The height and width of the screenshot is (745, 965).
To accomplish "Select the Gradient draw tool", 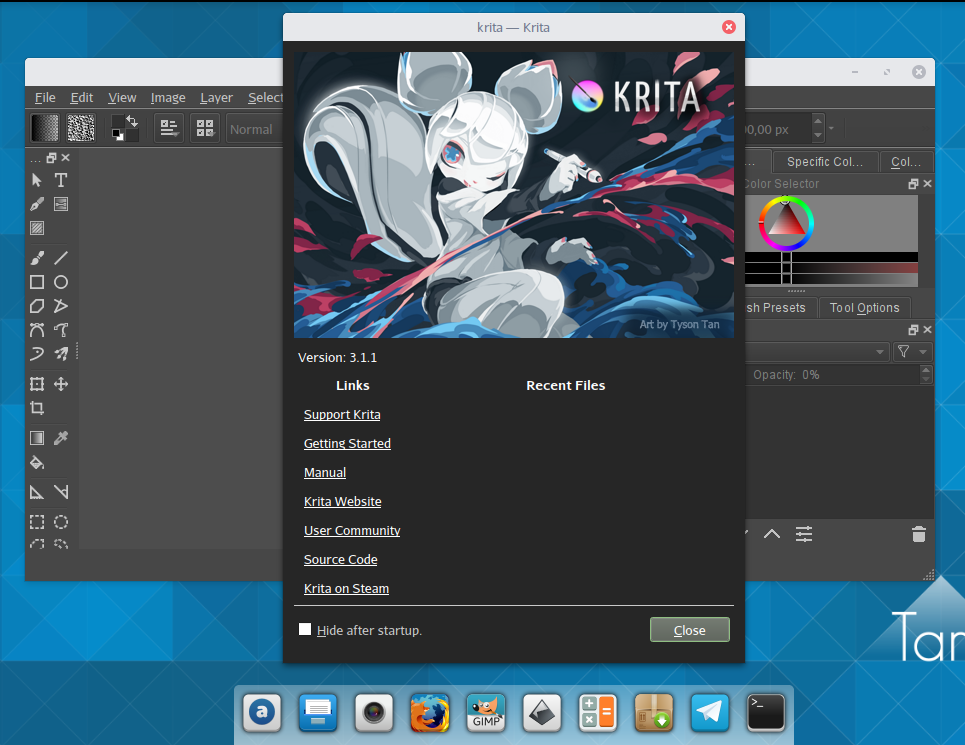I will pos(37,438).
